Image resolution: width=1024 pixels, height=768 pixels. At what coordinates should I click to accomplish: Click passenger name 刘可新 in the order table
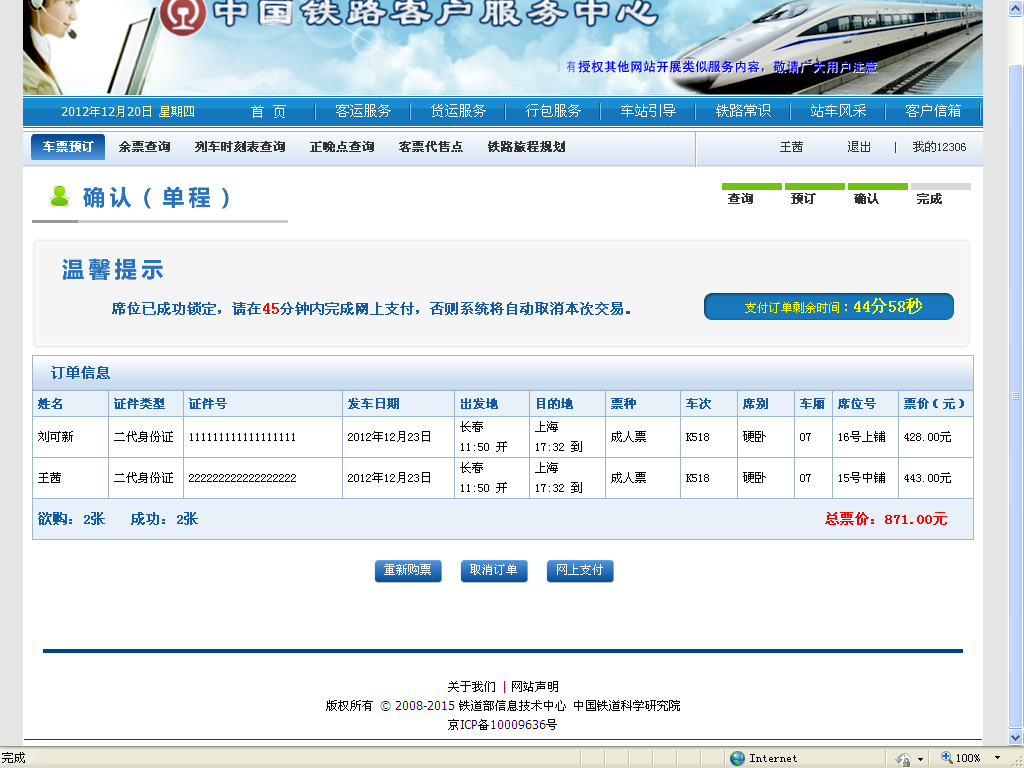click(x=56, y=437)
